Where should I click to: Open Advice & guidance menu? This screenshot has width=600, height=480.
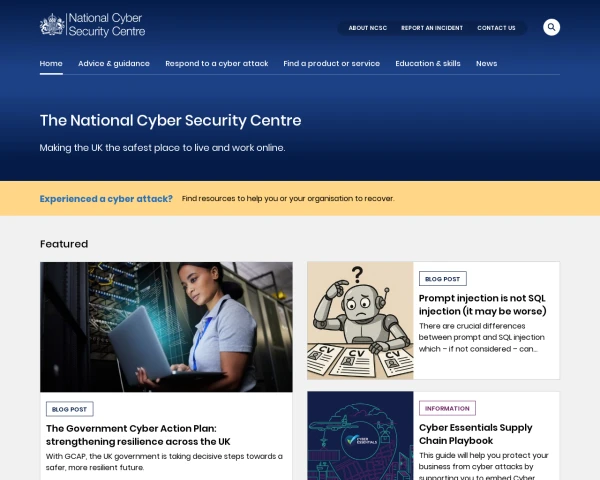pyautogui.click(x=114, y=64)
